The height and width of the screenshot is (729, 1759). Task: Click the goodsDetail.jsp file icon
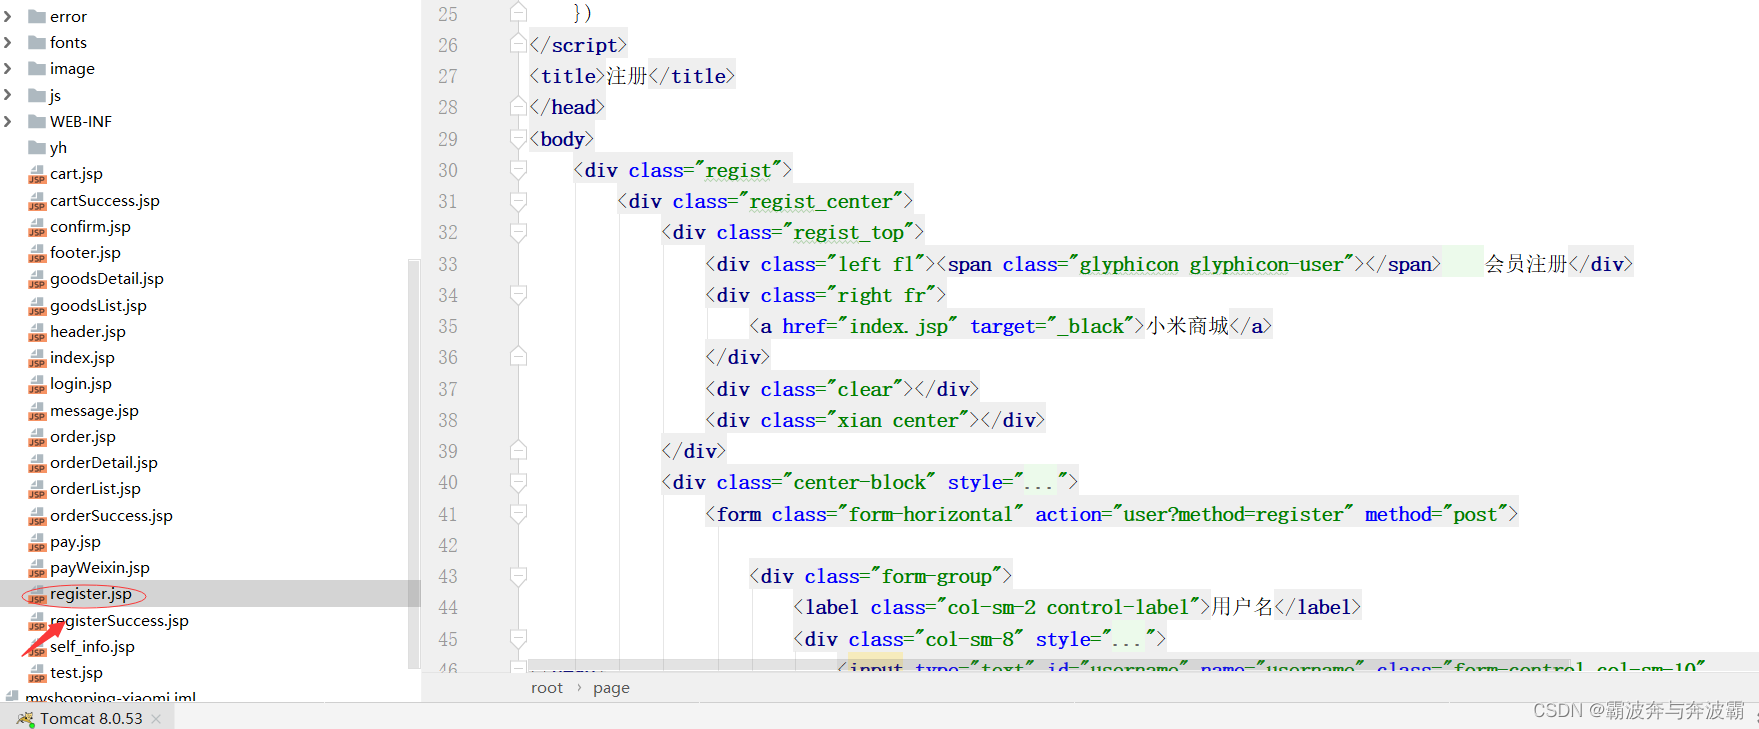[x=37, y=279]
